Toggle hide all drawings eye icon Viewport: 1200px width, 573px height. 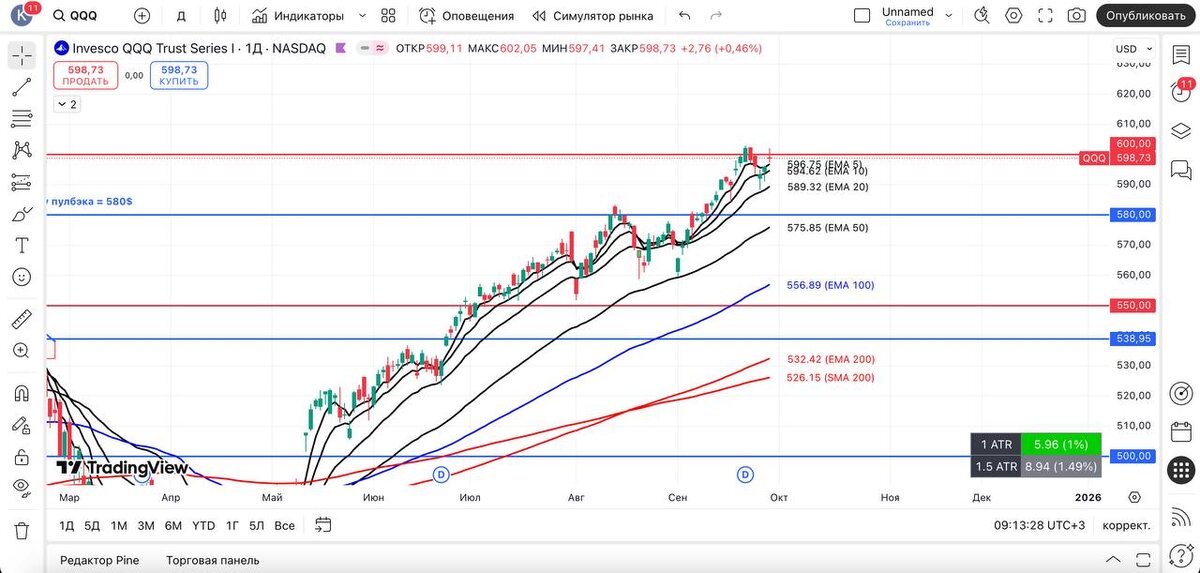point(22,488)
